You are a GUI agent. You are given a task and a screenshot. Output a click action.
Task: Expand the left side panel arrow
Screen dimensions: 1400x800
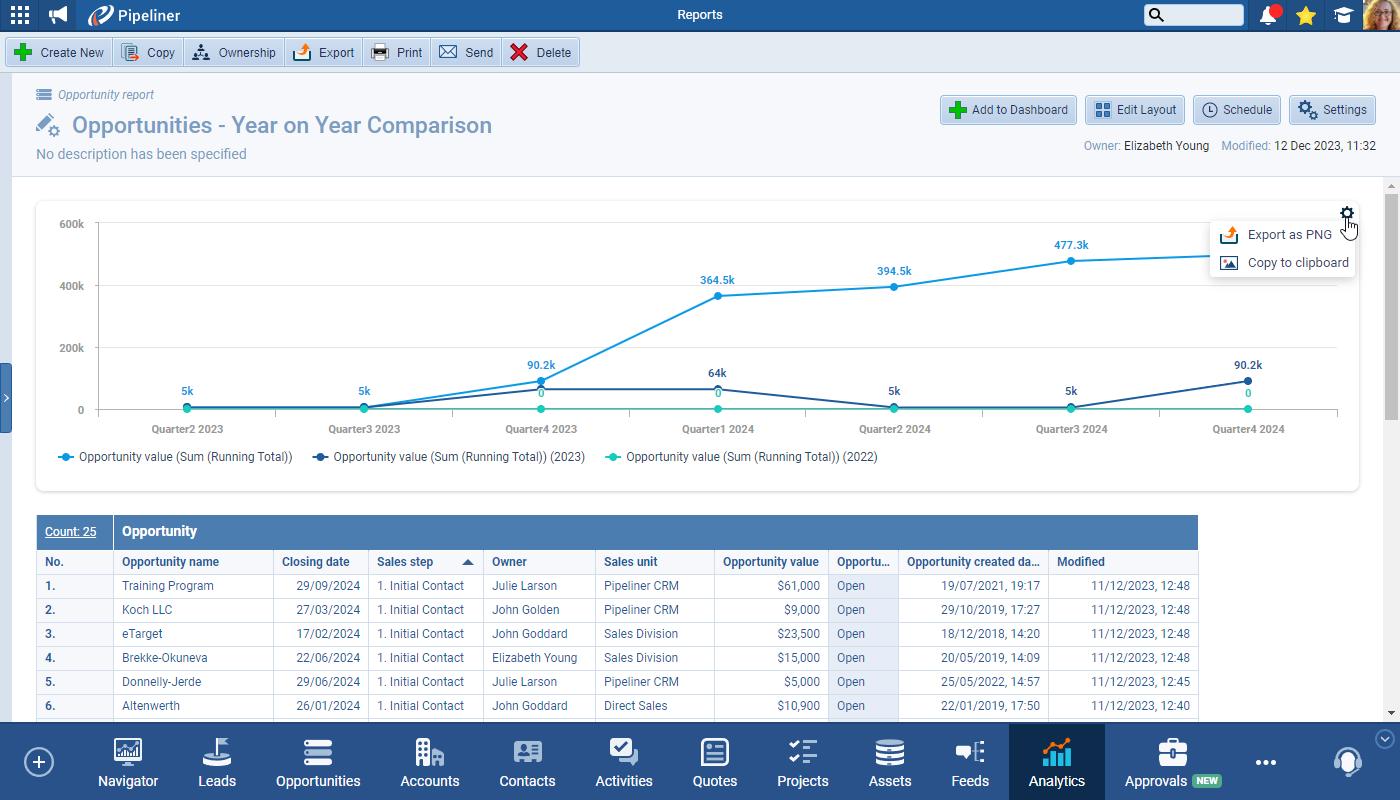coord(6,398)
